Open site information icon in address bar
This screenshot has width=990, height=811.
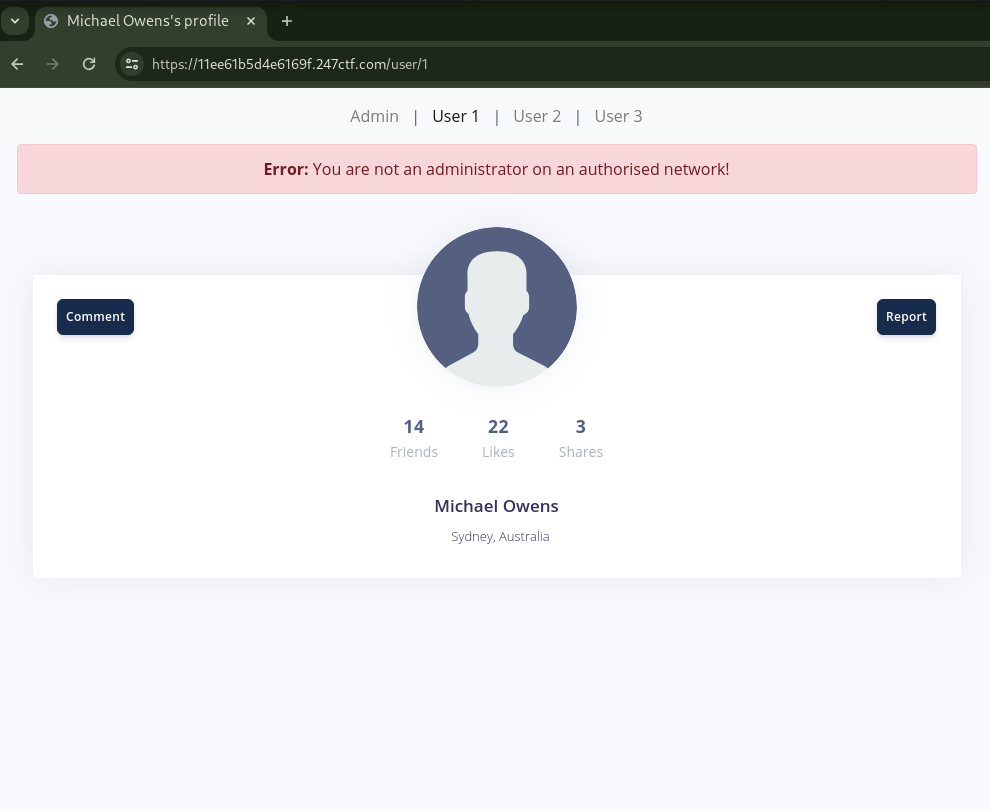coord(132,64)
